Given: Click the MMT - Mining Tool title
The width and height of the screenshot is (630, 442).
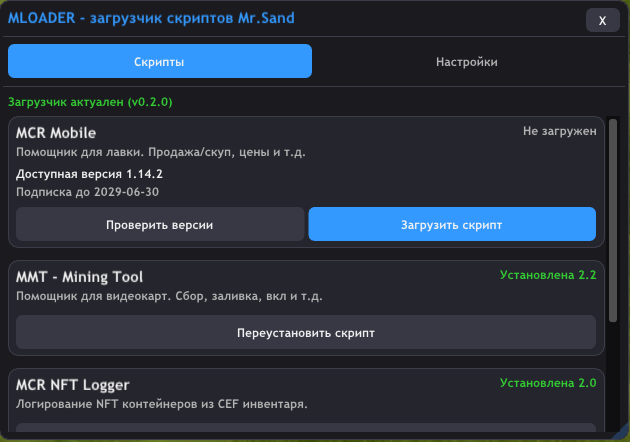Looking at the screenshot, I should pos(80,277).
